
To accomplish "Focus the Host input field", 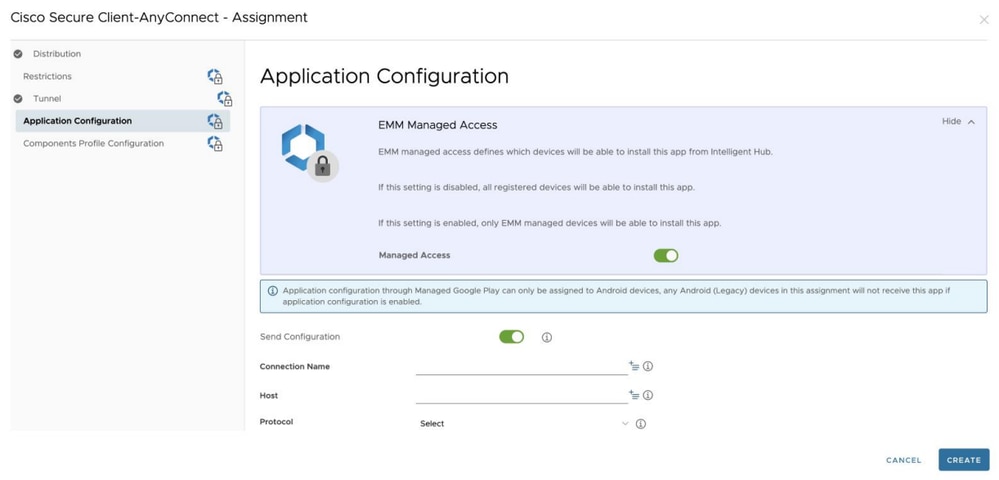I will 521,396.
